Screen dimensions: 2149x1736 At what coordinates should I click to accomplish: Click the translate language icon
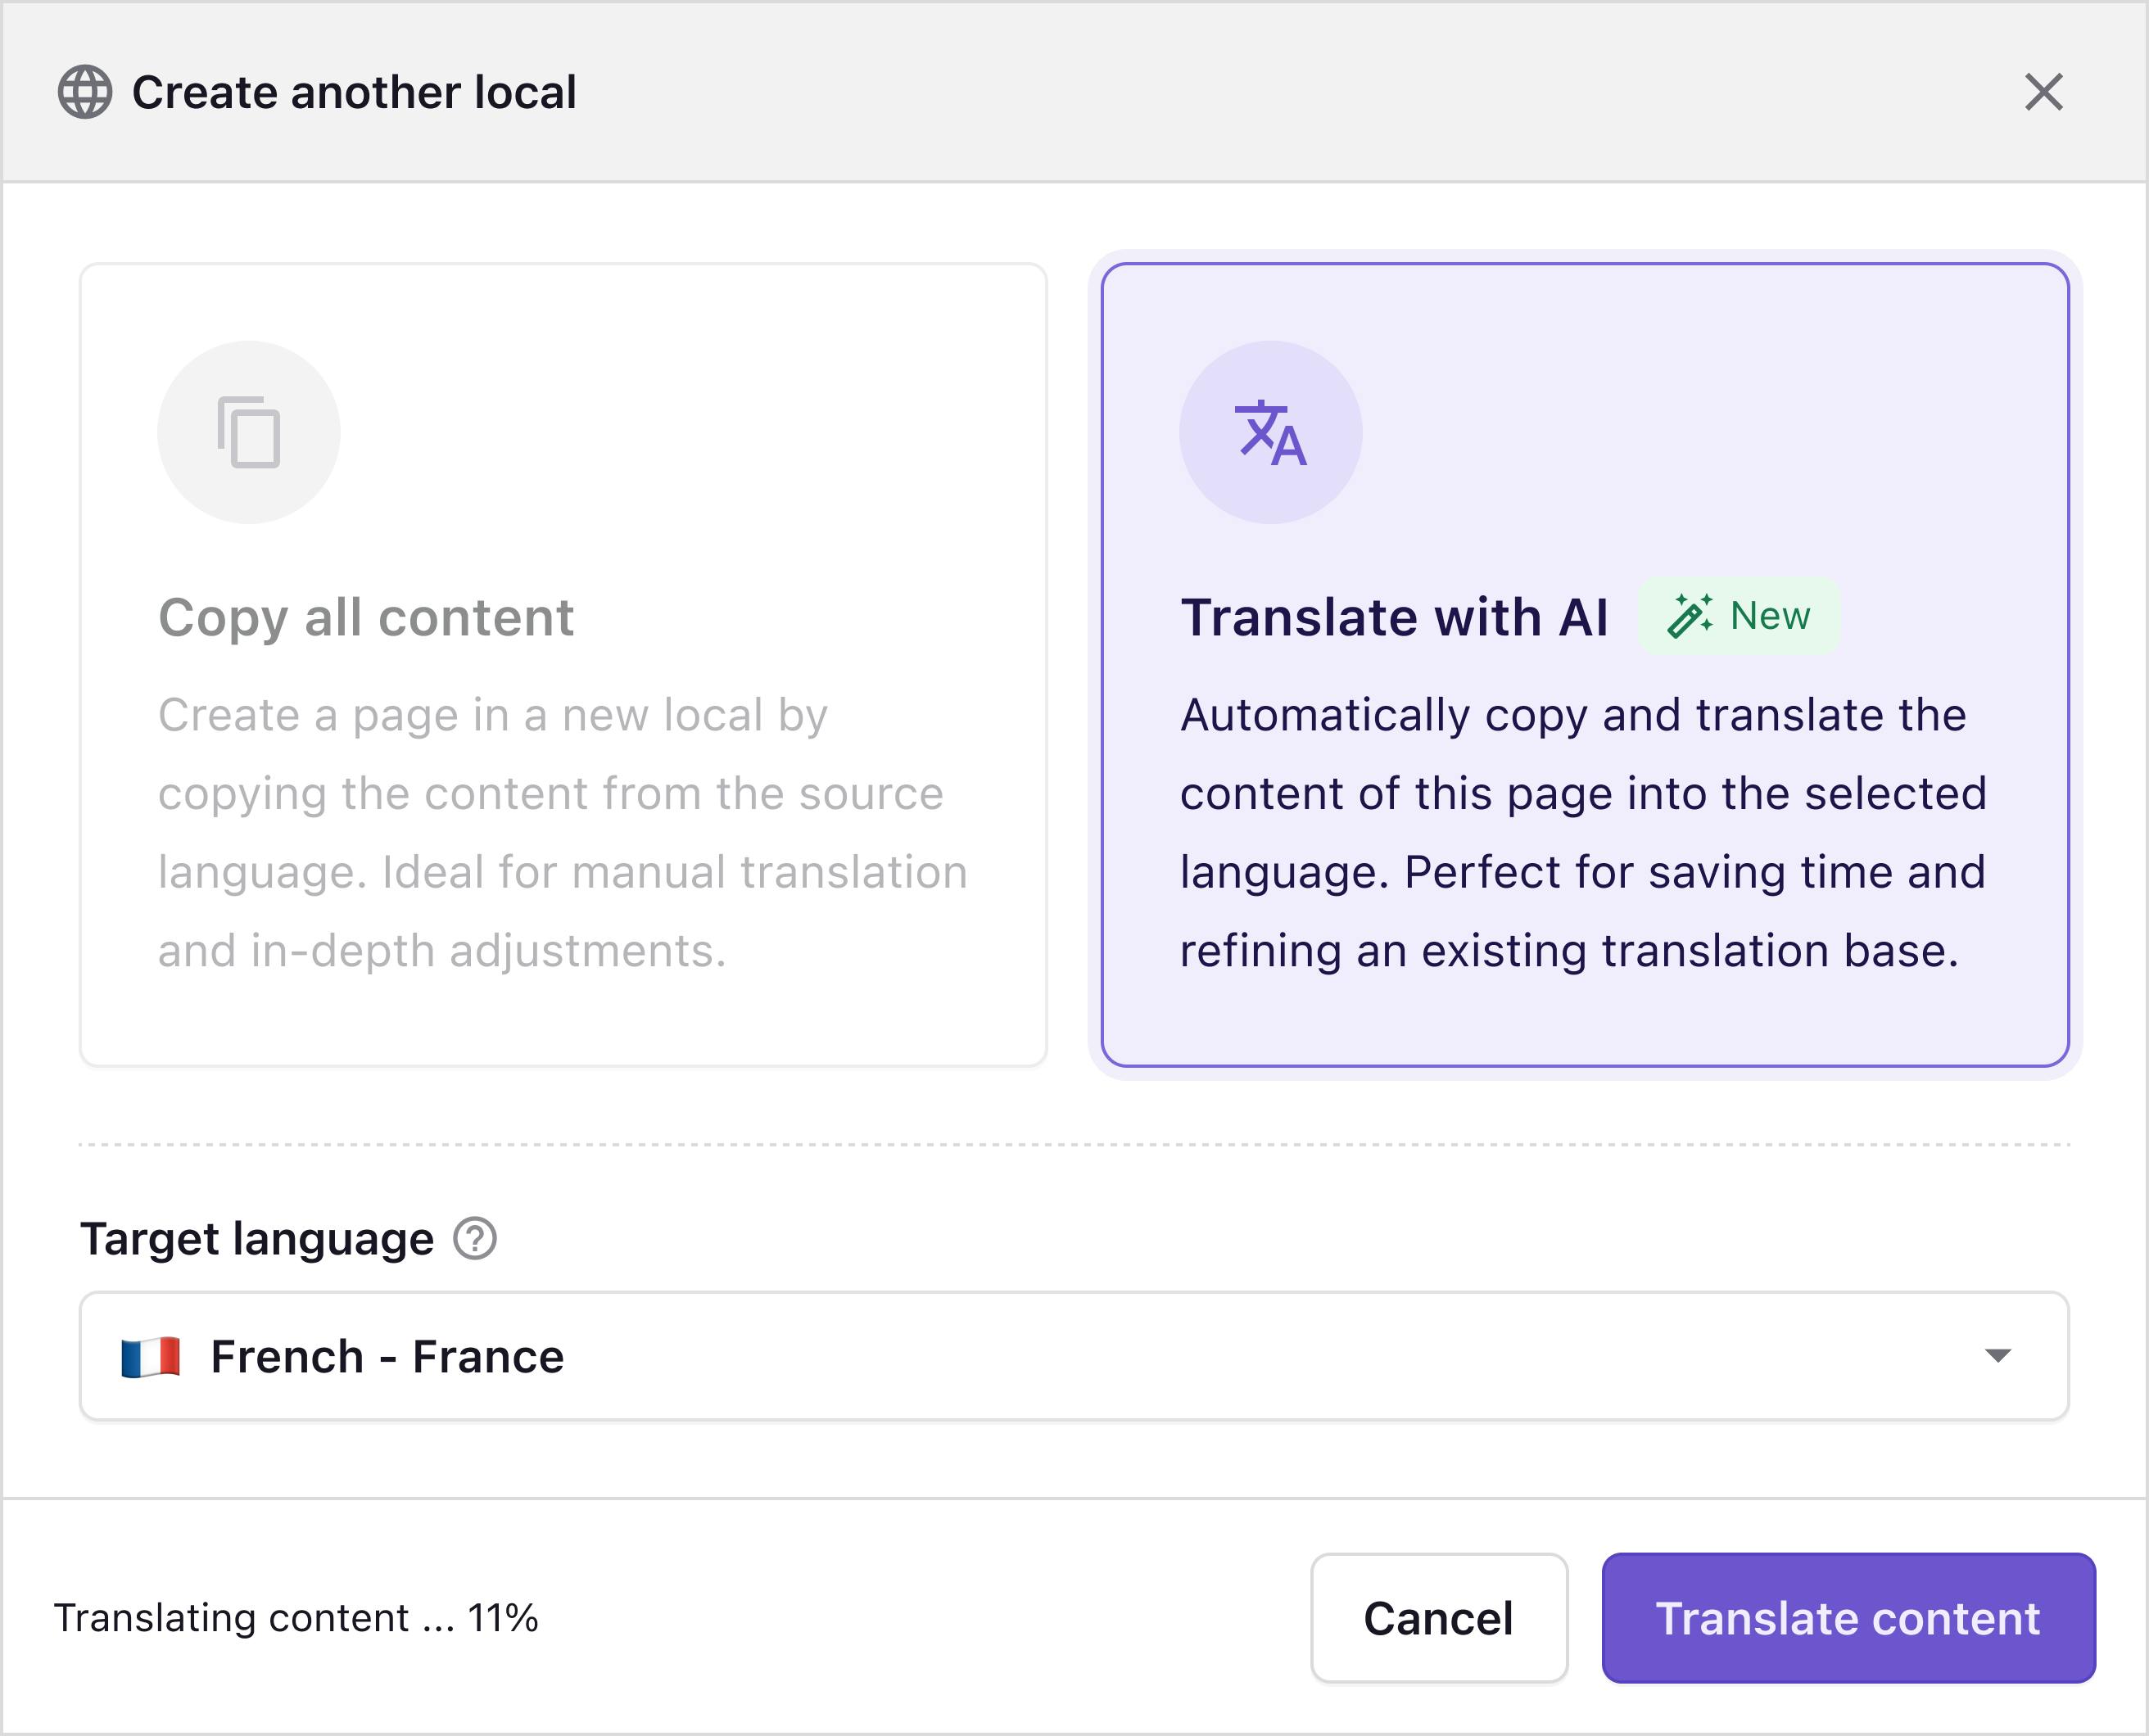[x=1270, y=432]
